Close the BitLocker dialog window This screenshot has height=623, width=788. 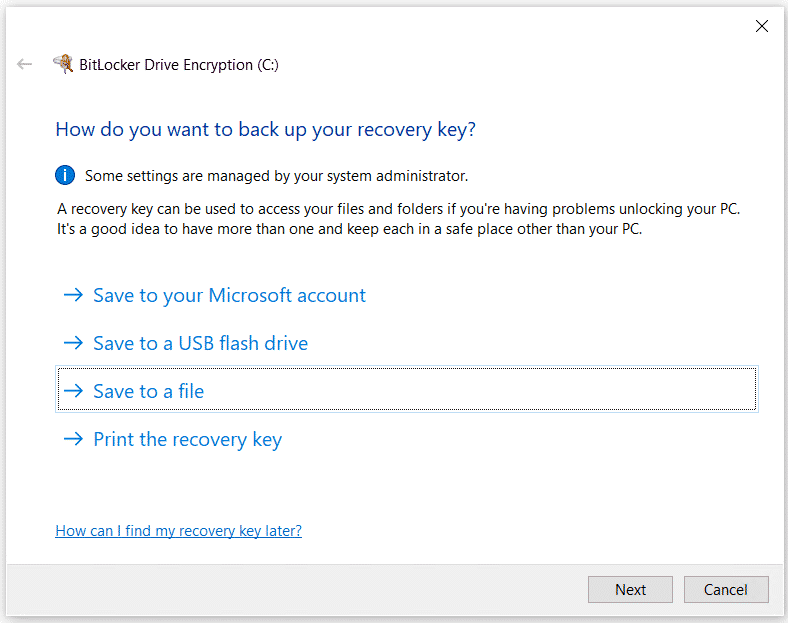click(x=762, y=26)
